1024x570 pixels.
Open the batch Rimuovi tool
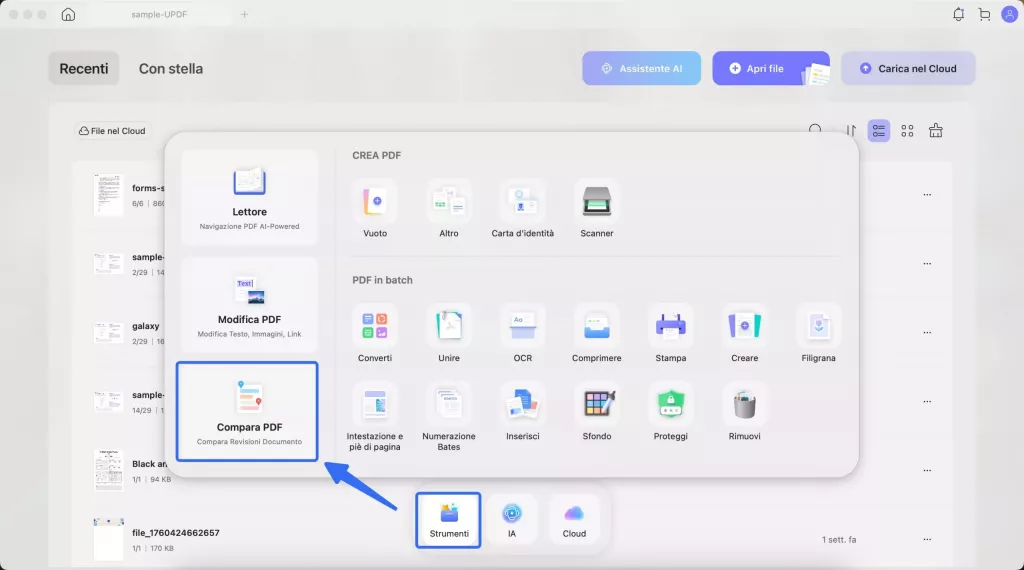click(x=744, y=411)
